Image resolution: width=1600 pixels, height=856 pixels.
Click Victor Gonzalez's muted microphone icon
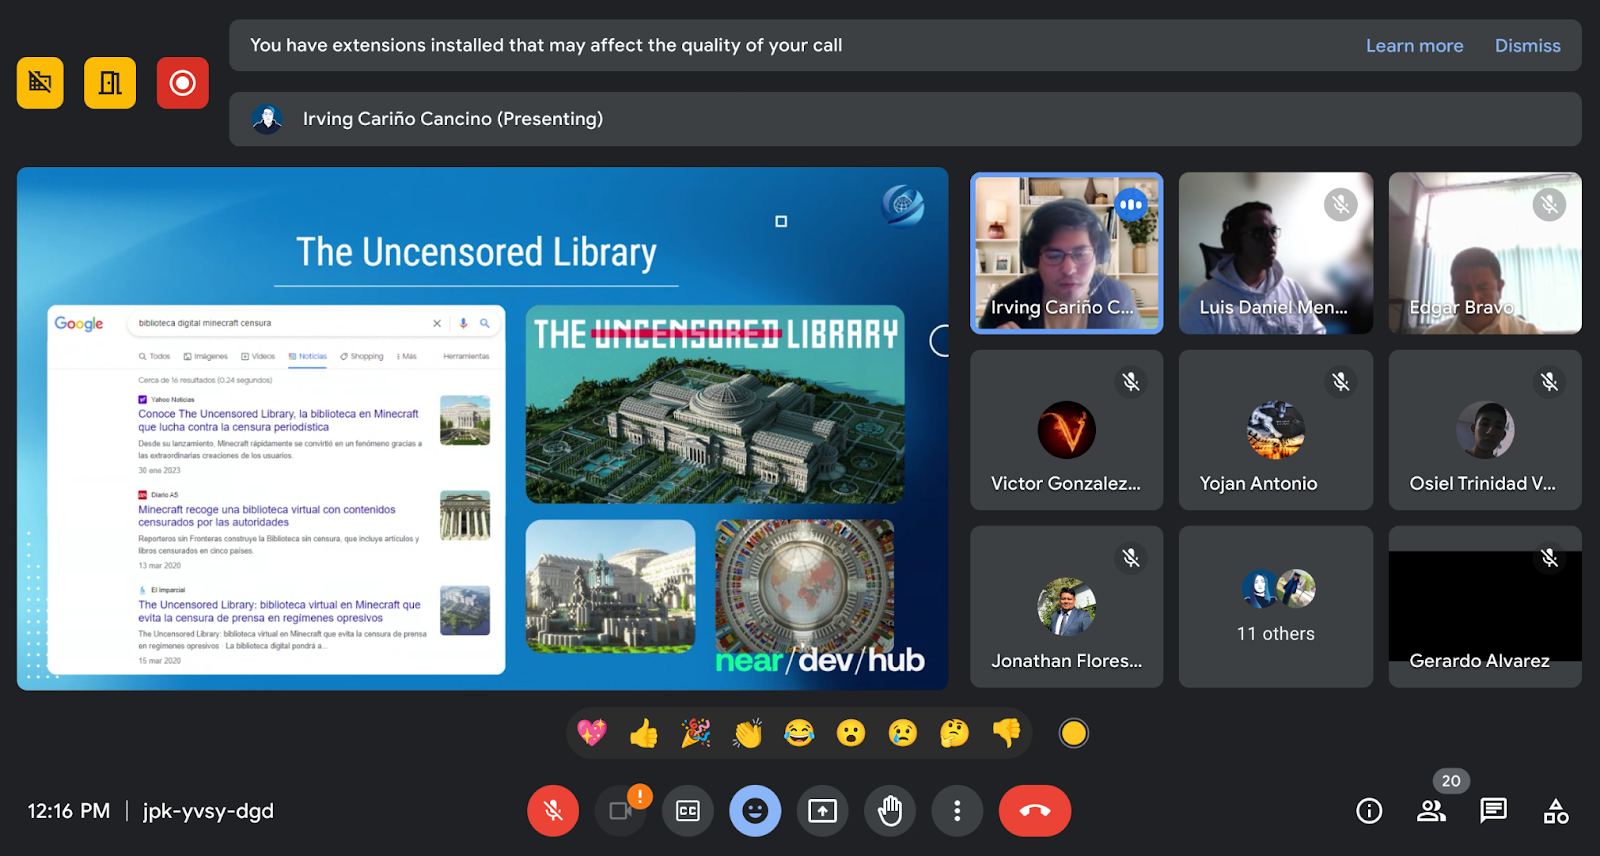pos(1131,382)
